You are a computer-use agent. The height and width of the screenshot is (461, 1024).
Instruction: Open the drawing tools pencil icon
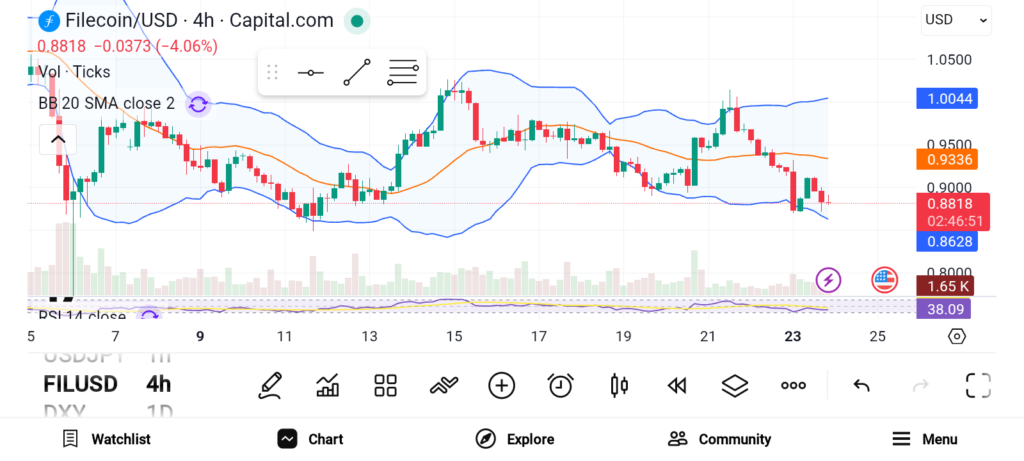[x=270, y=385]
